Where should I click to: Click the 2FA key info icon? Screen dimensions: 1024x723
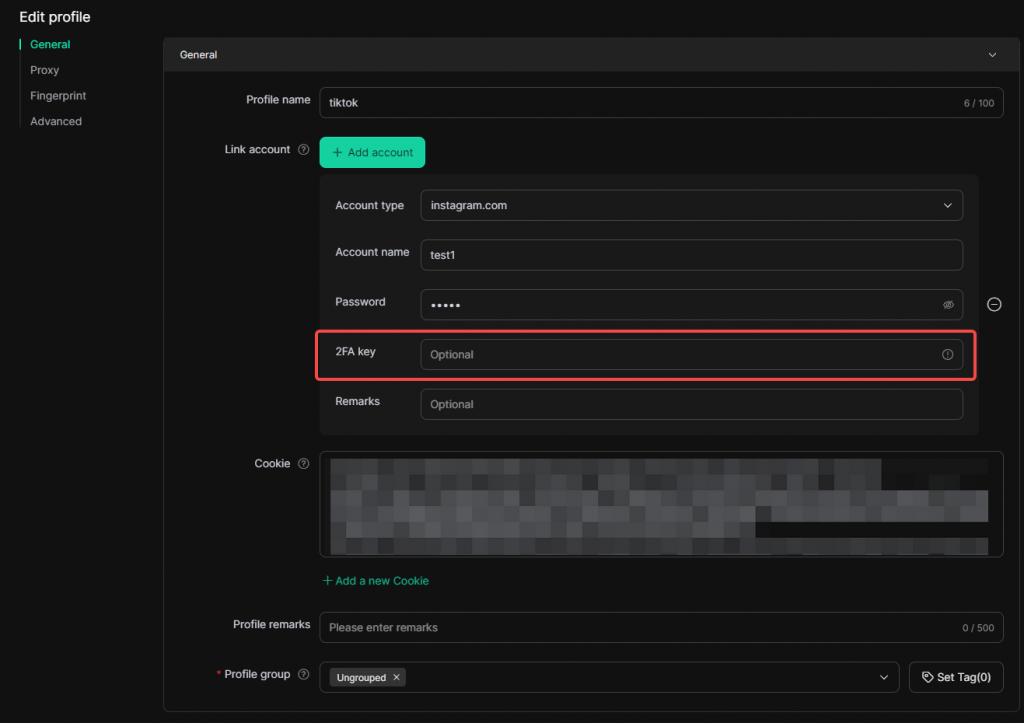point(947,354)
